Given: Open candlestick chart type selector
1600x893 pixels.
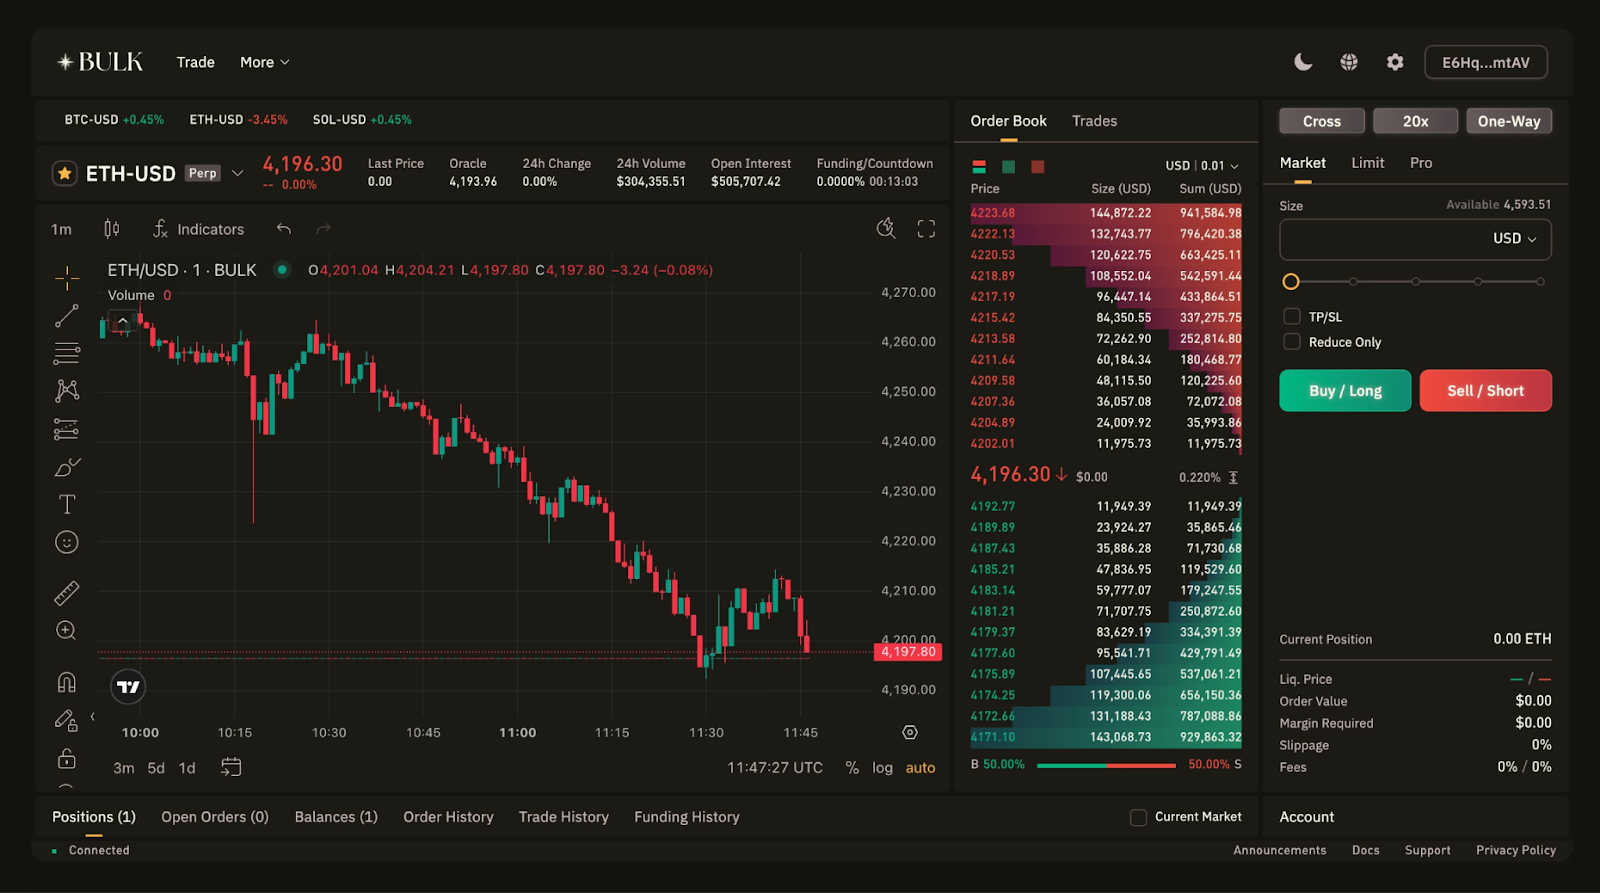Looking at the screenshot, I should tap(111, 229).
